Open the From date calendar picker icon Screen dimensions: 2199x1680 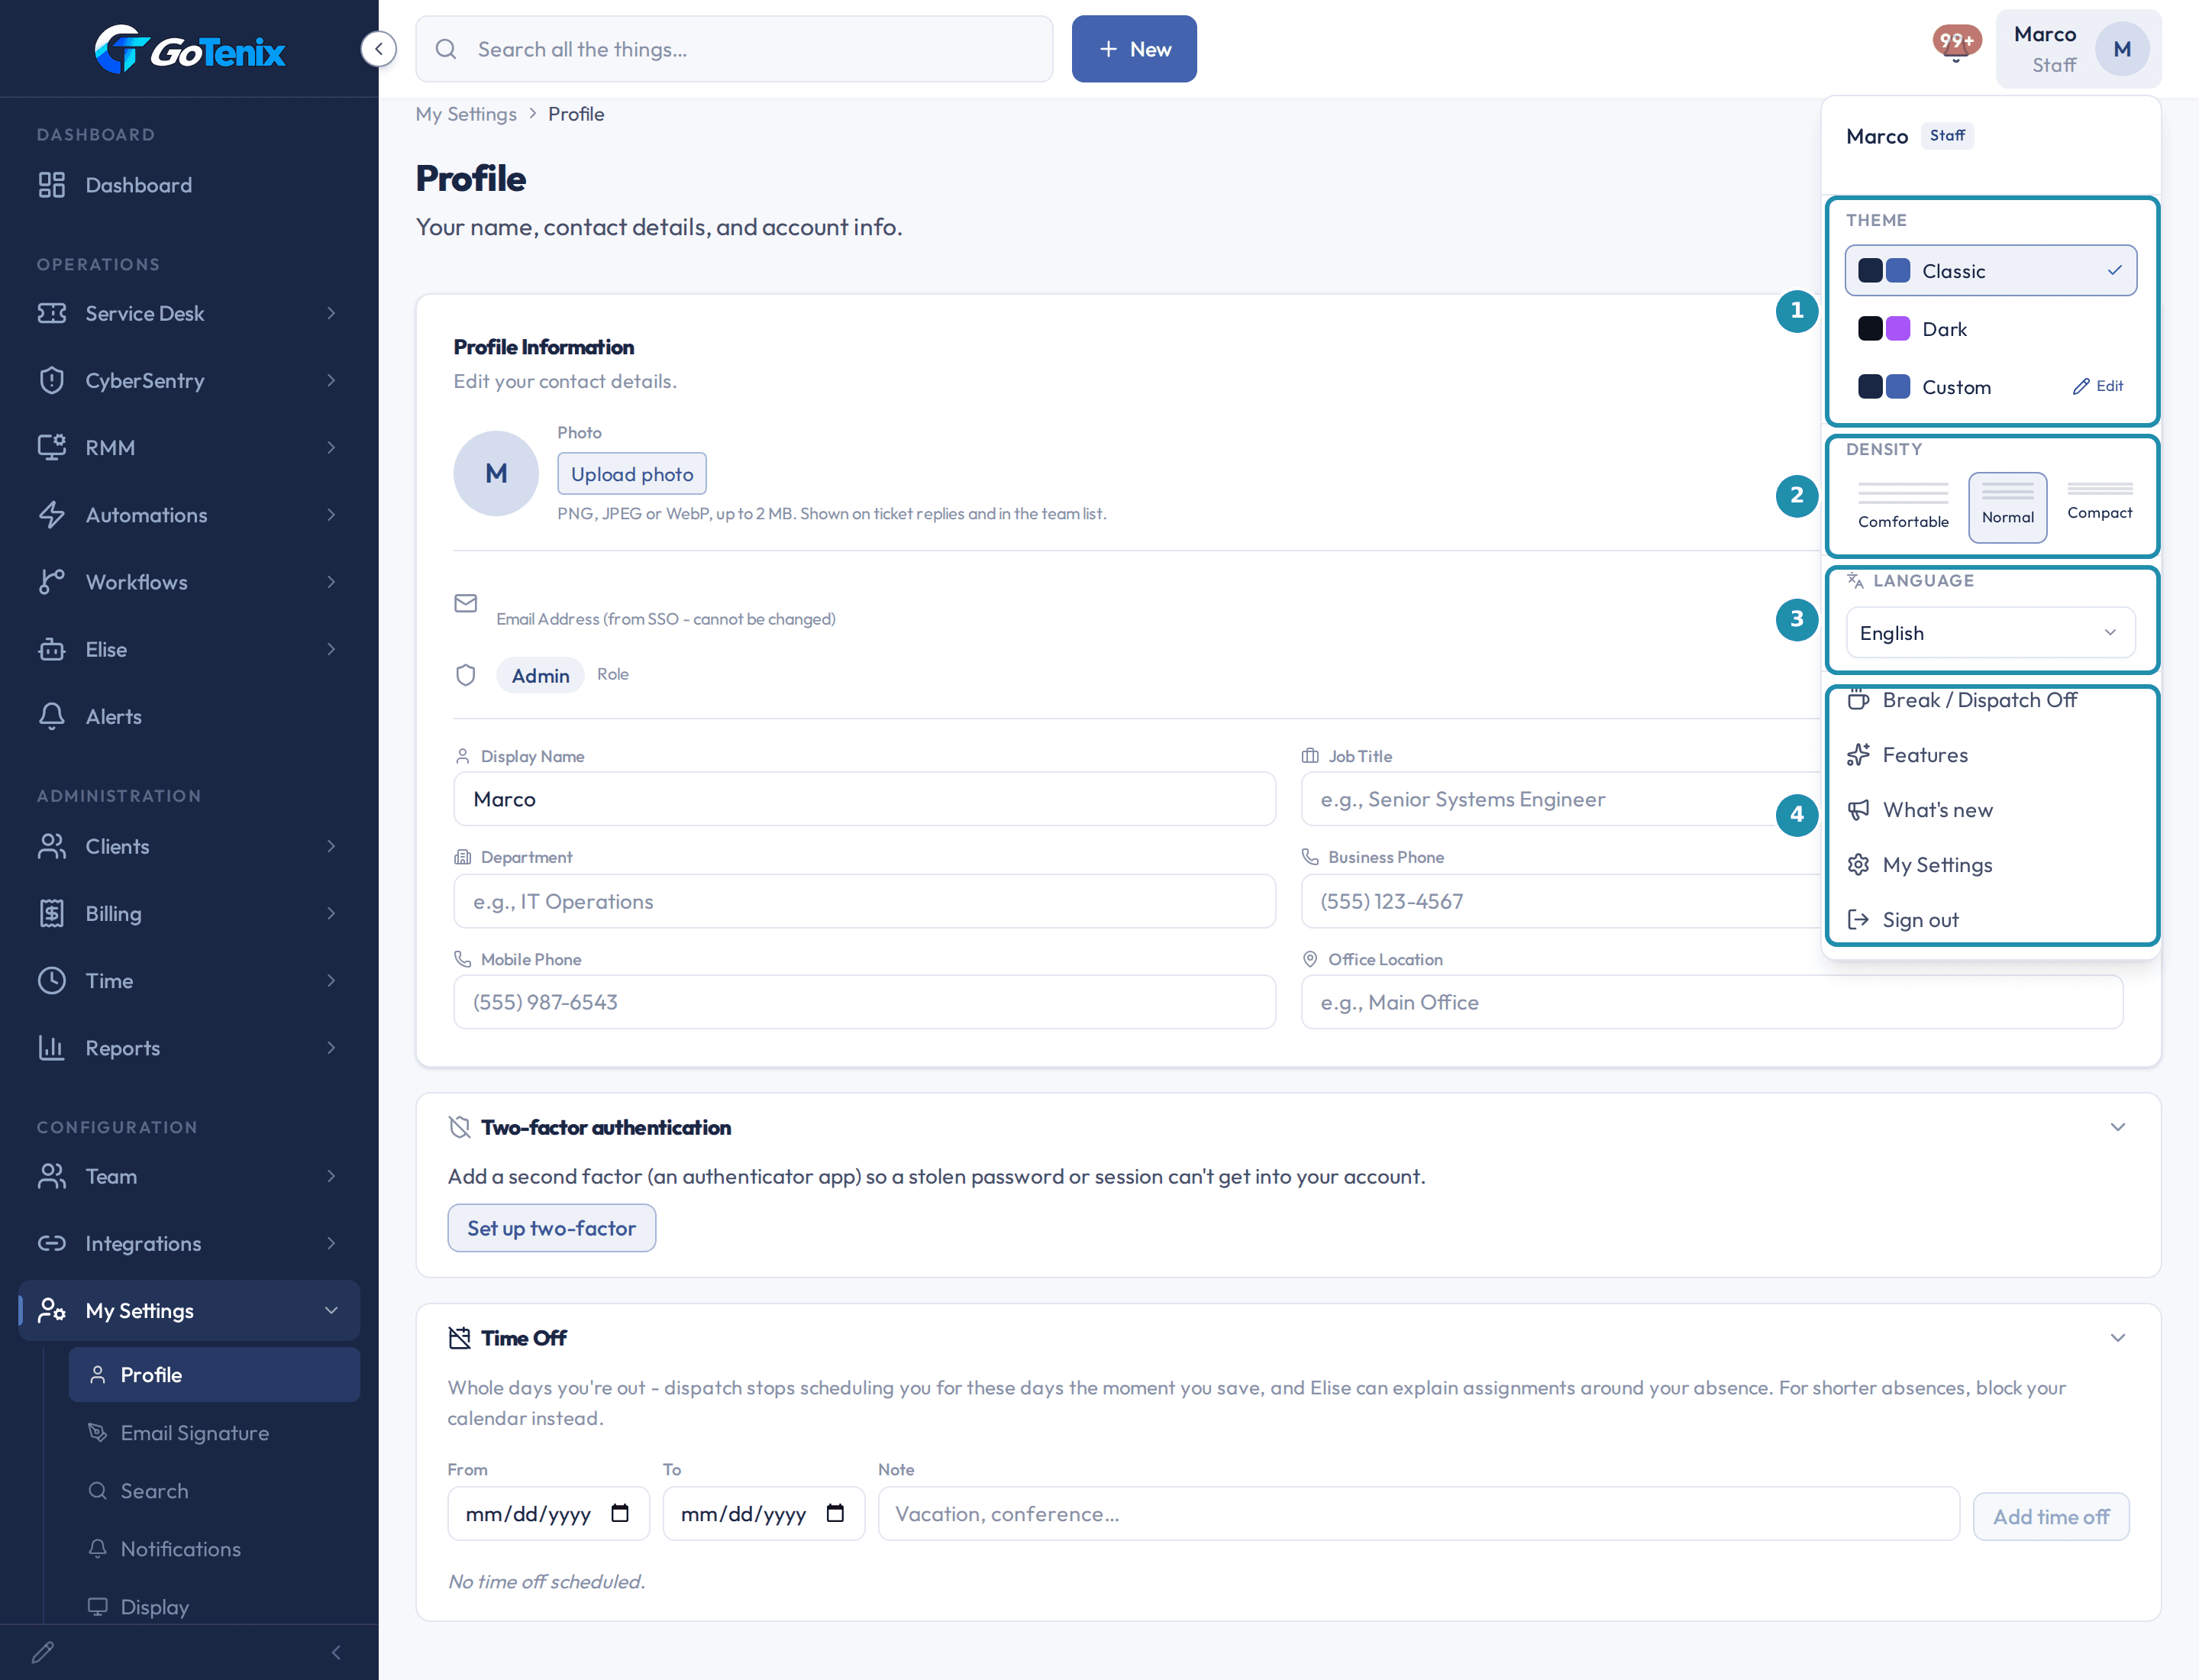pyautogui.click(x=620, y=1513)
